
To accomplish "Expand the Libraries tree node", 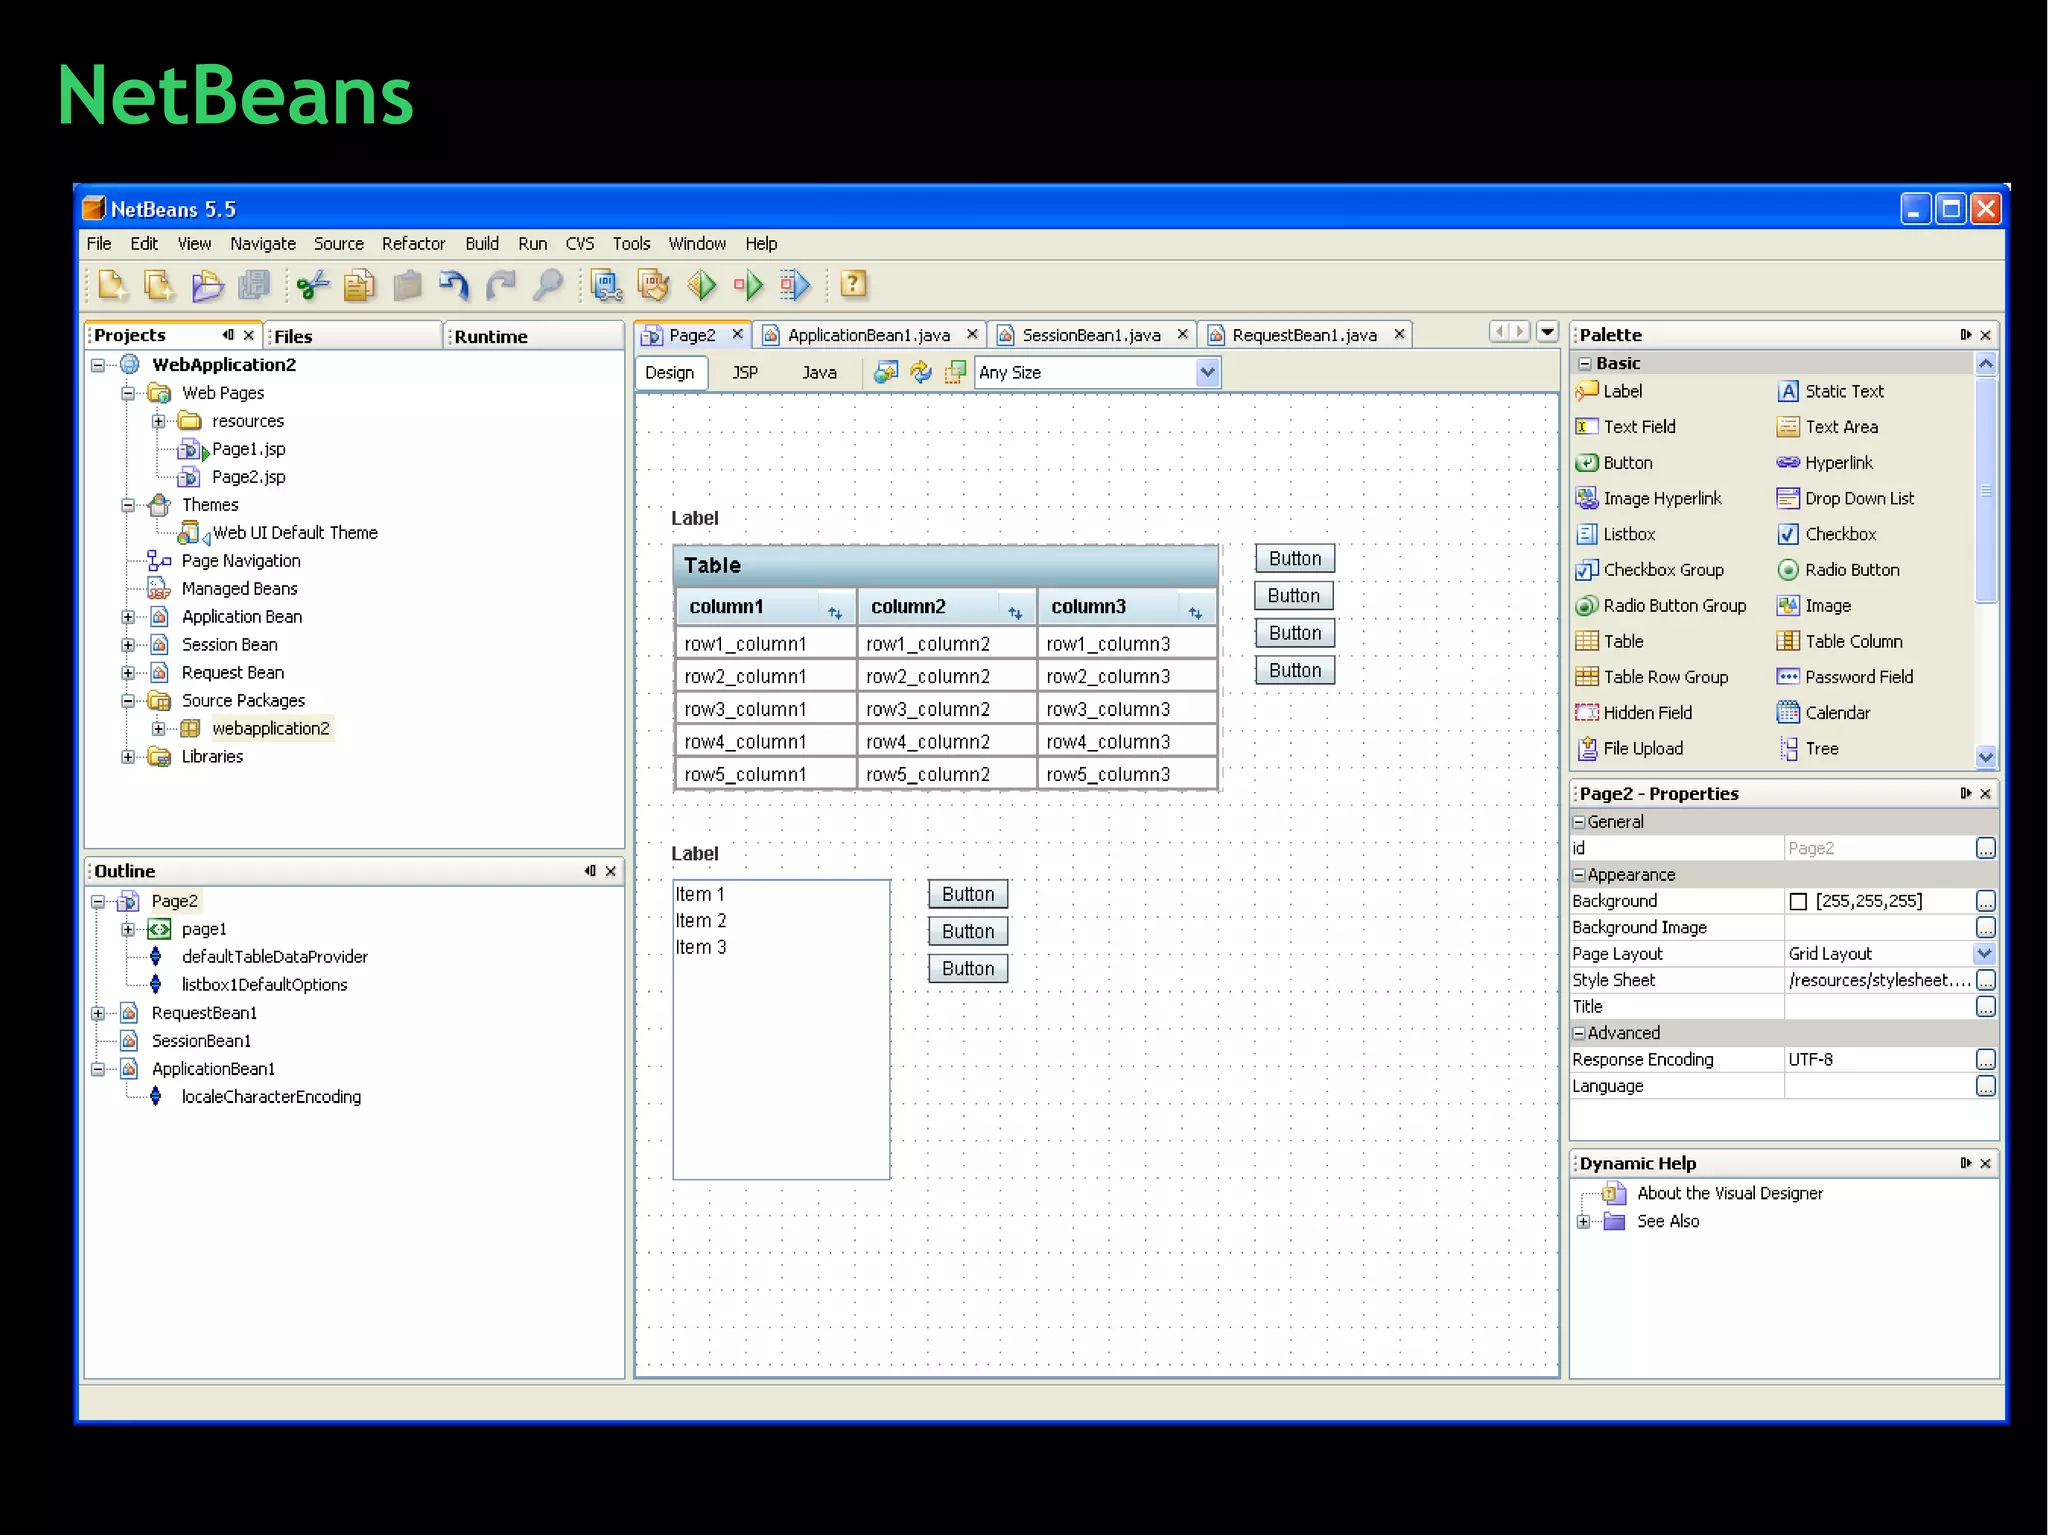I will pos(128,757).
